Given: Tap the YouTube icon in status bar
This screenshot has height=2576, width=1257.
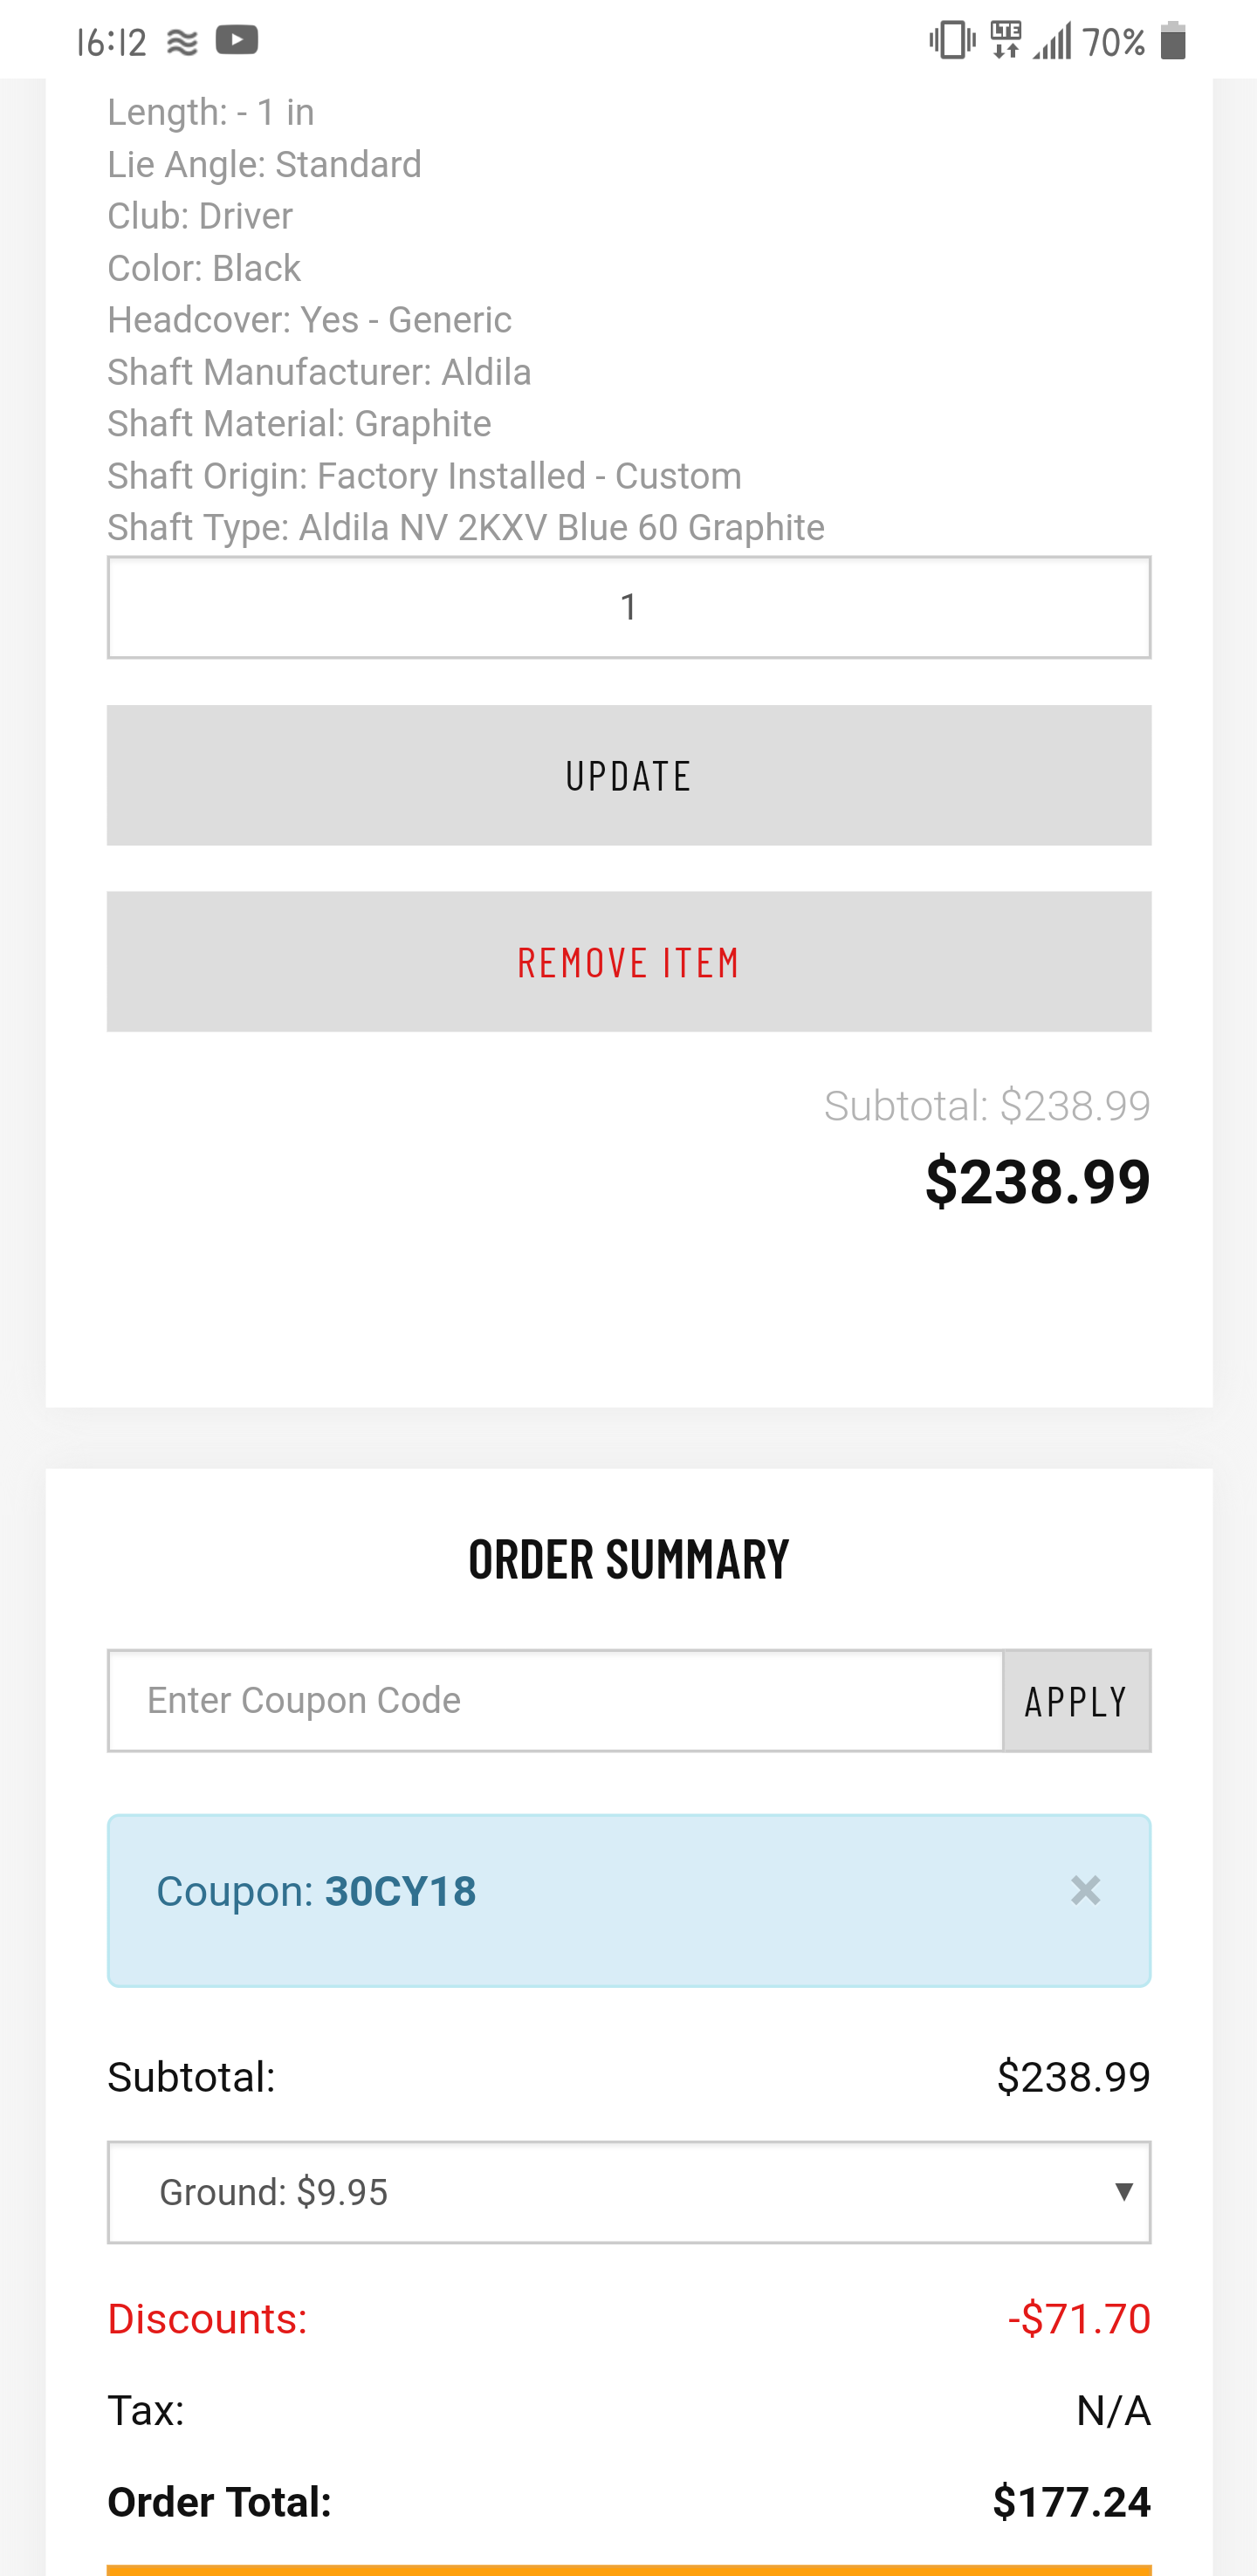Looking at the screenshot, I should click(237, 41).
